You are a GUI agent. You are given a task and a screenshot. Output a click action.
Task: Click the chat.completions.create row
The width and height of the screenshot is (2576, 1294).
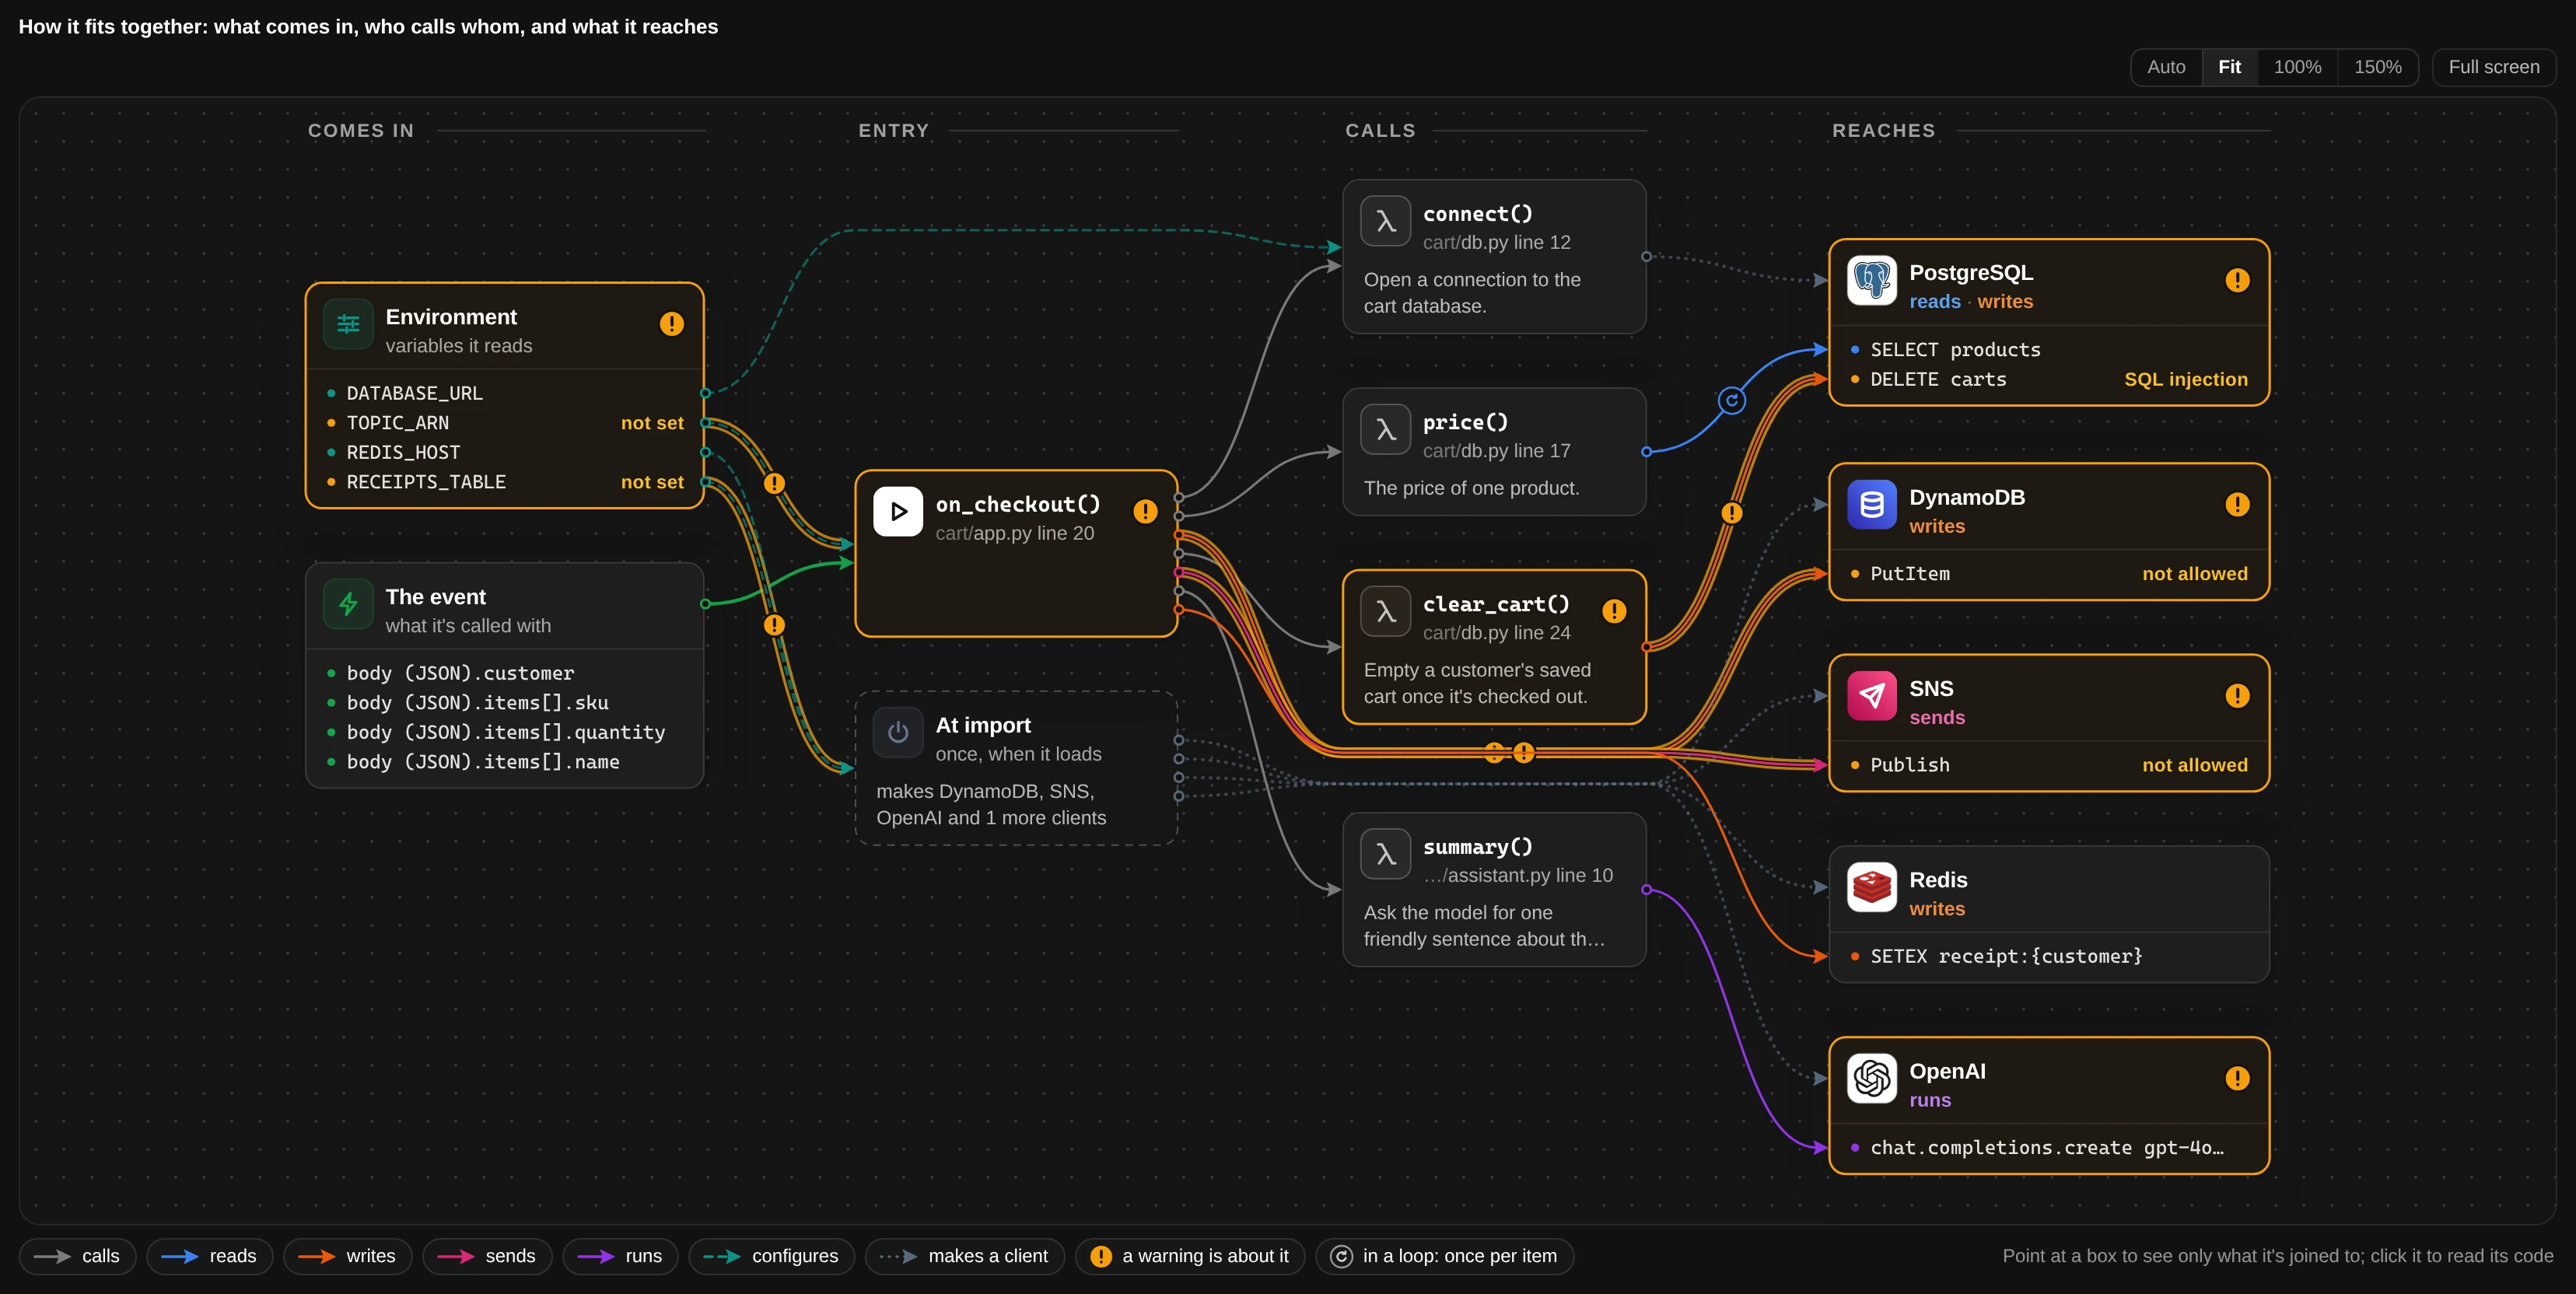pyautogui.click(x=2049, y=1148)
